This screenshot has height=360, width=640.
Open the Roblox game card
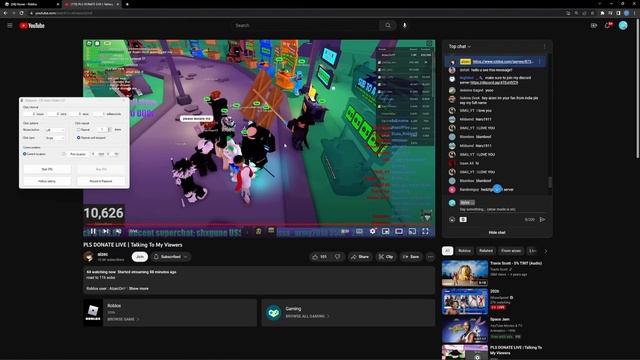(170, 313)
